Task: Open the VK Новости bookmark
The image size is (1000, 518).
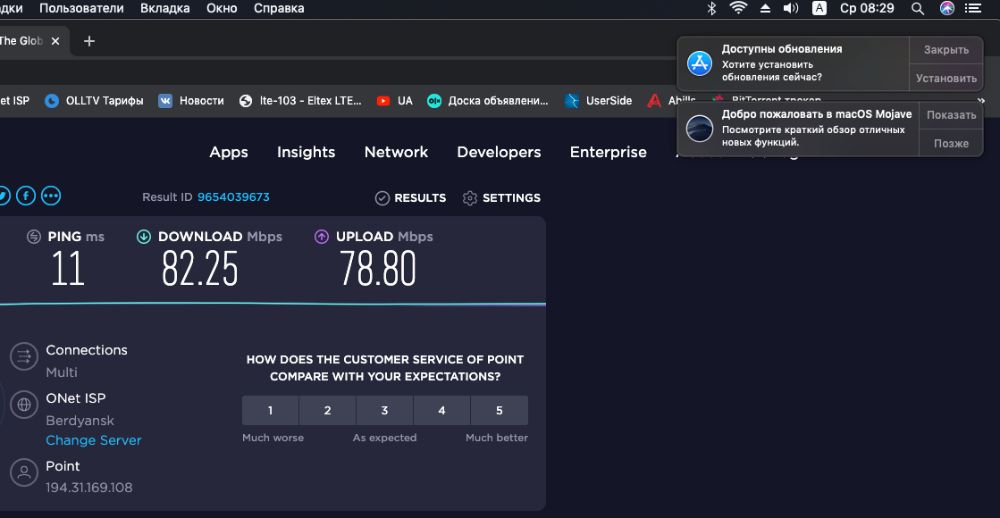Action: tap(191, 101)
